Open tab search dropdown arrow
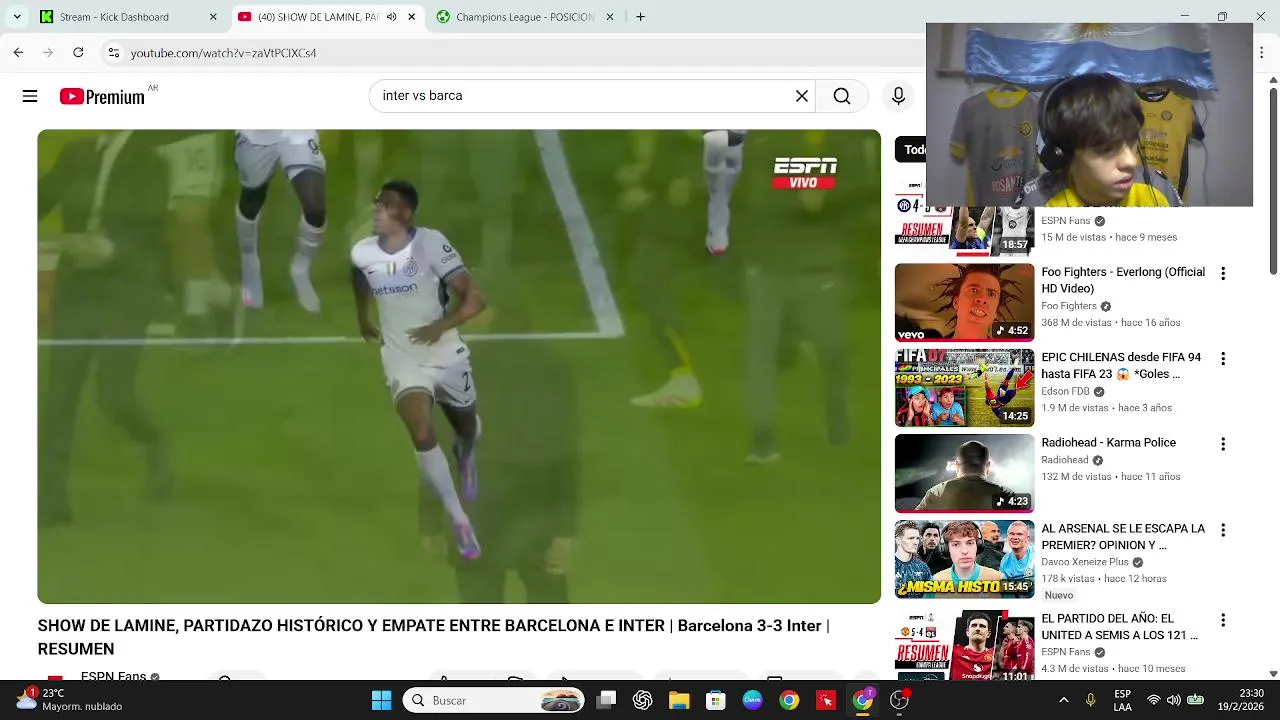Image resolution: width=1280 pixels, height=720 pixels. click(x=16, y=17)
